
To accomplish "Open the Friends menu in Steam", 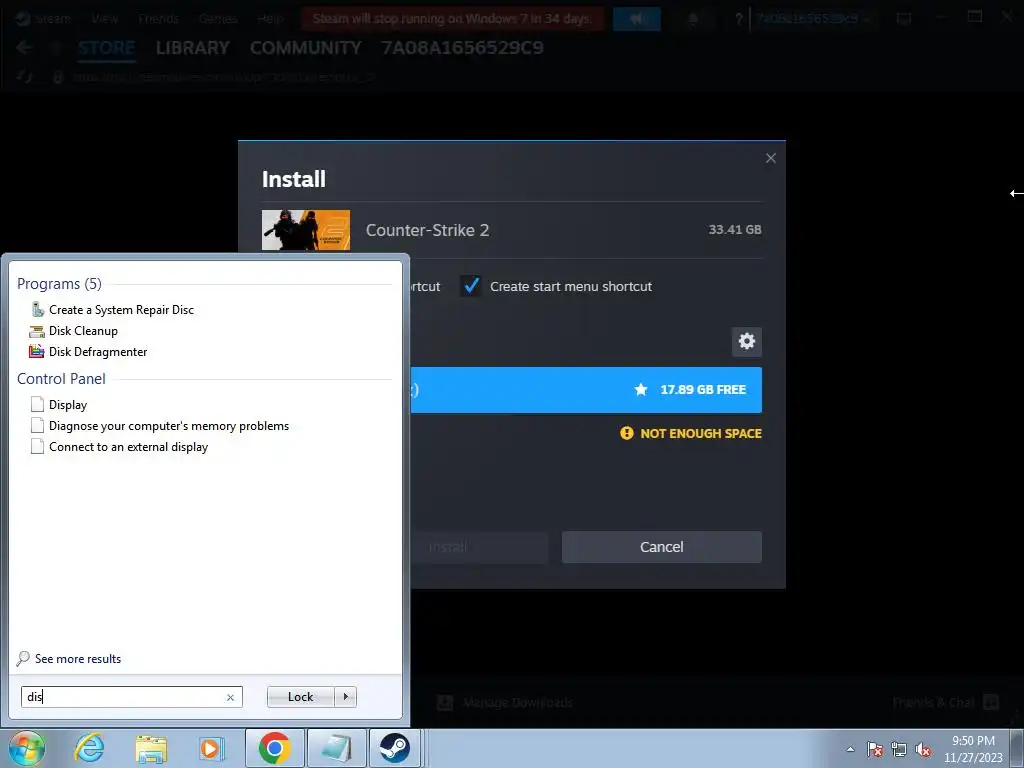I will [158, 18].
